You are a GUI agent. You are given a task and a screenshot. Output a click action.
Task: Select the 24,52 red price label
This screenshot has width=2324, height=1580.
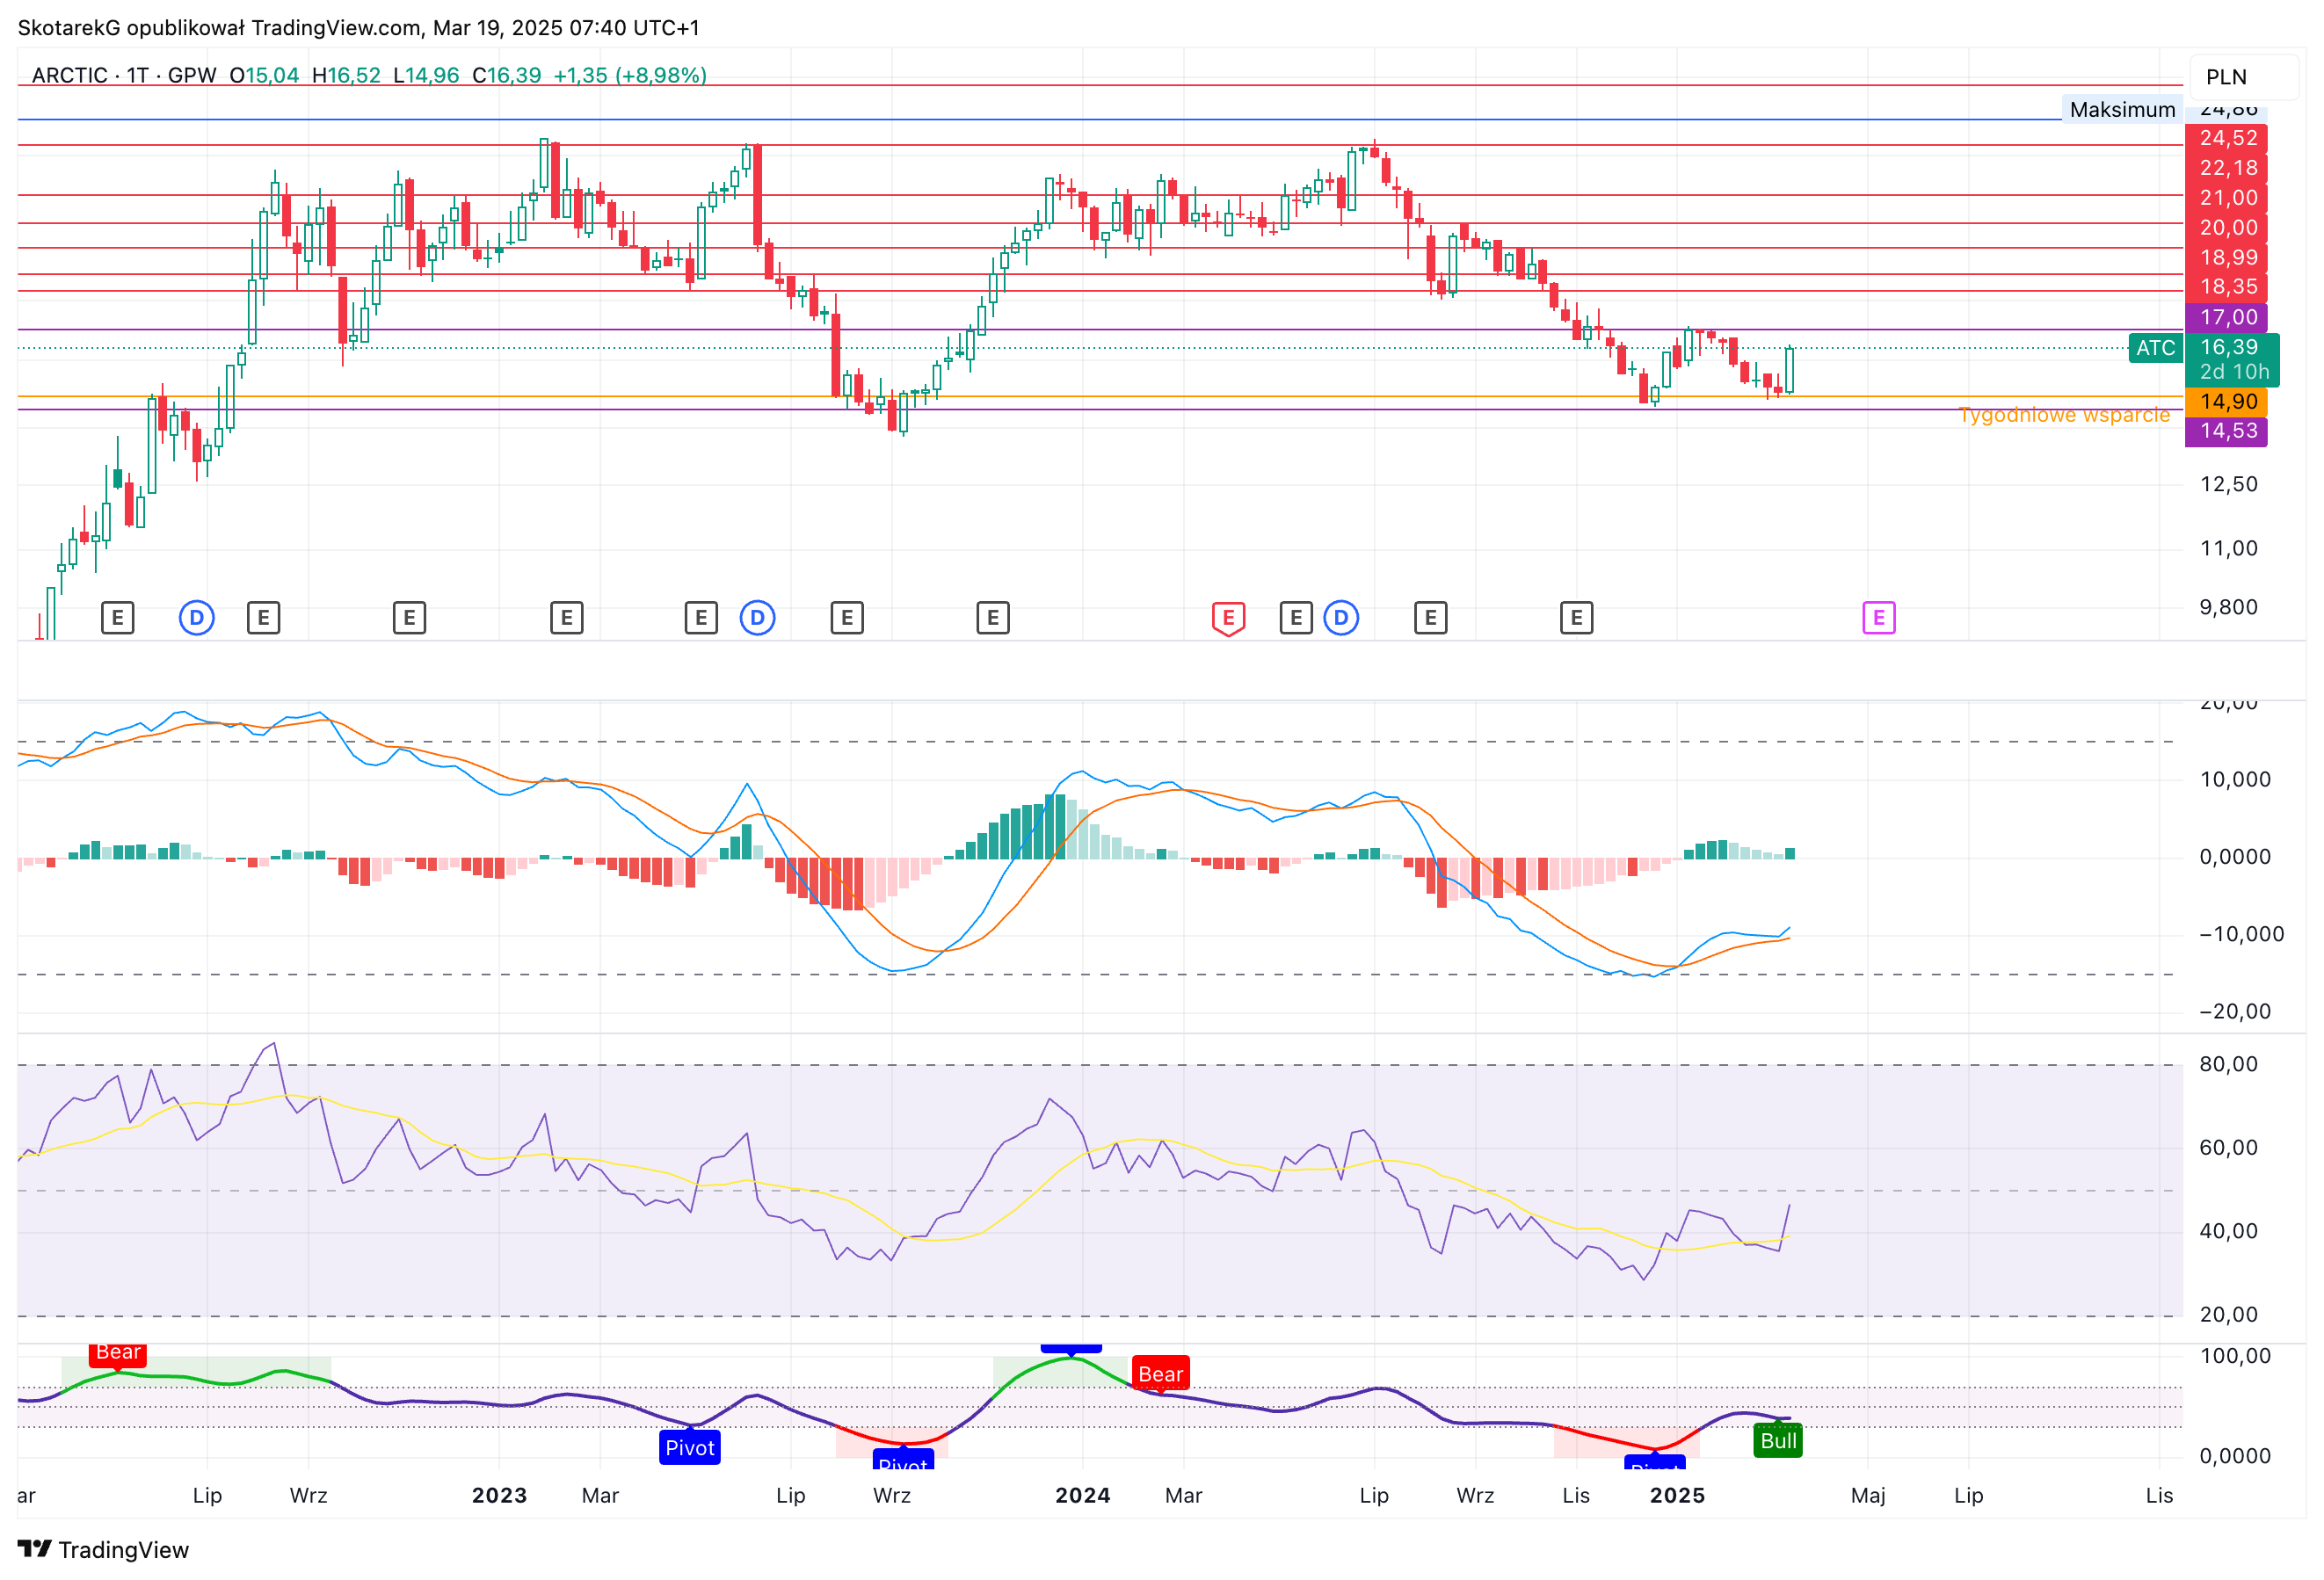(2226, 138)
